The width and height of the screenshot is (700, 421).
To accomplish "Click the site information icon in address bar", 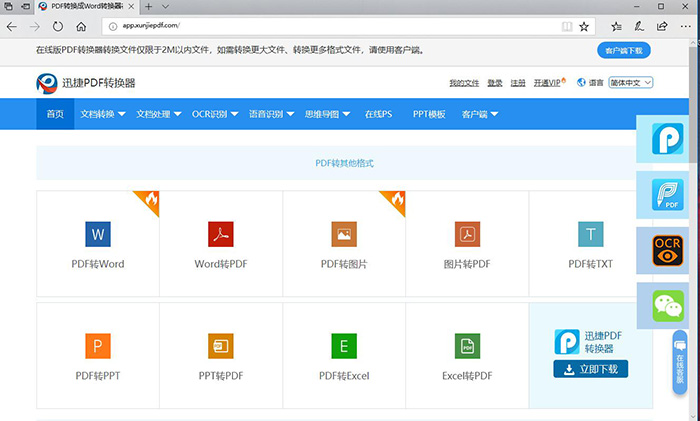I will point(113,27).
